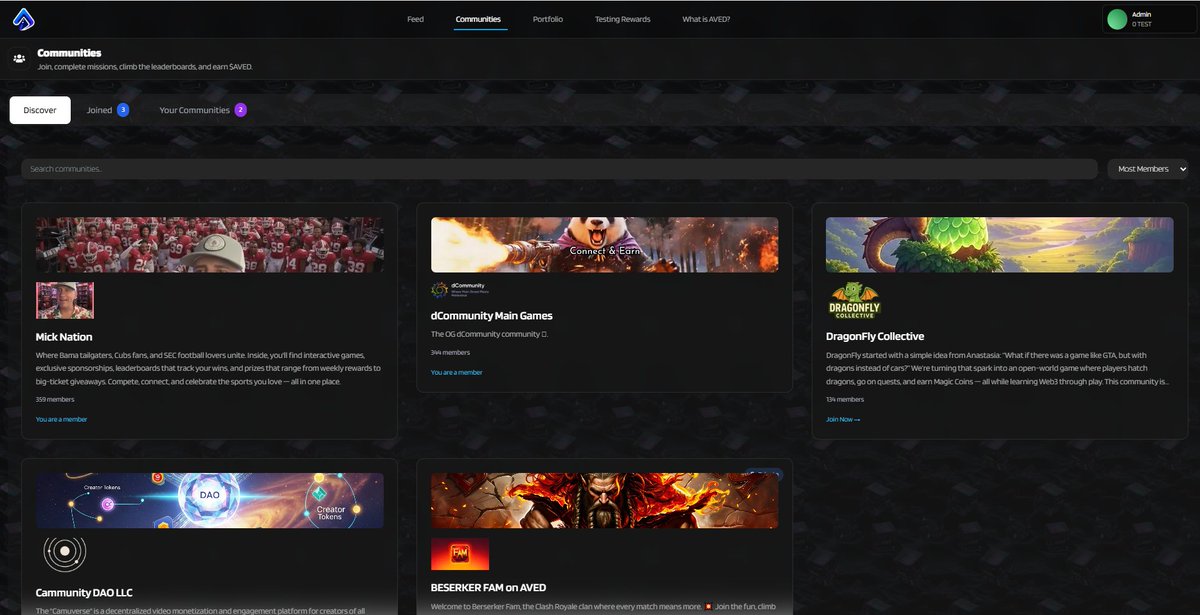The image size is (1200, 615).
Task: Click the red FAM icon on BESERKER FAM card
Action: point(460,554)
